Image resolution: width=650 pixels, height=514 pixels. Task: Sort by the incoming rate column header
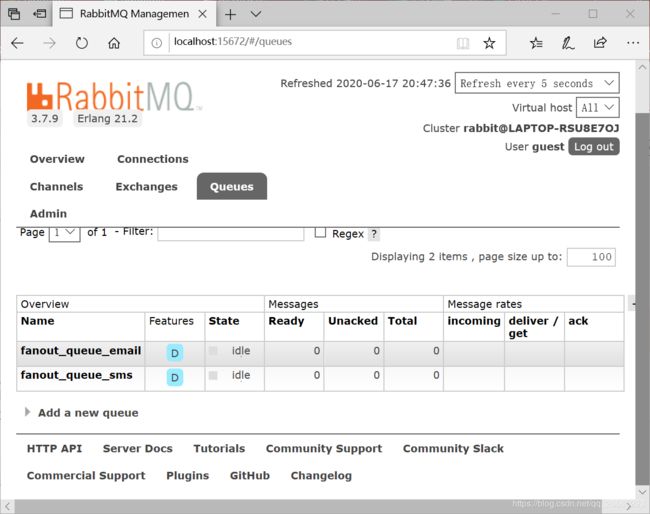[474, 321]
